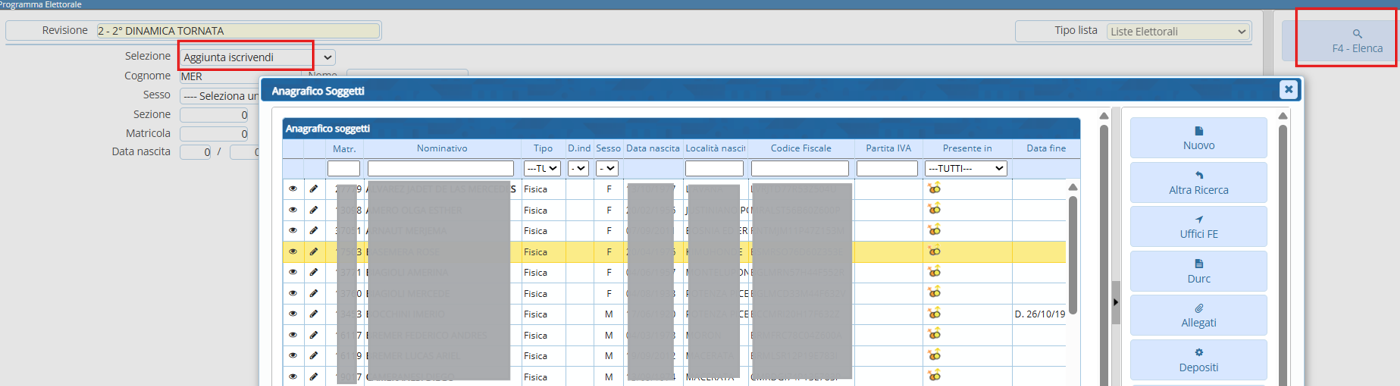
Task: Click the eye icon on the row ending D. 26/10/19
Action: click(293, 314)
